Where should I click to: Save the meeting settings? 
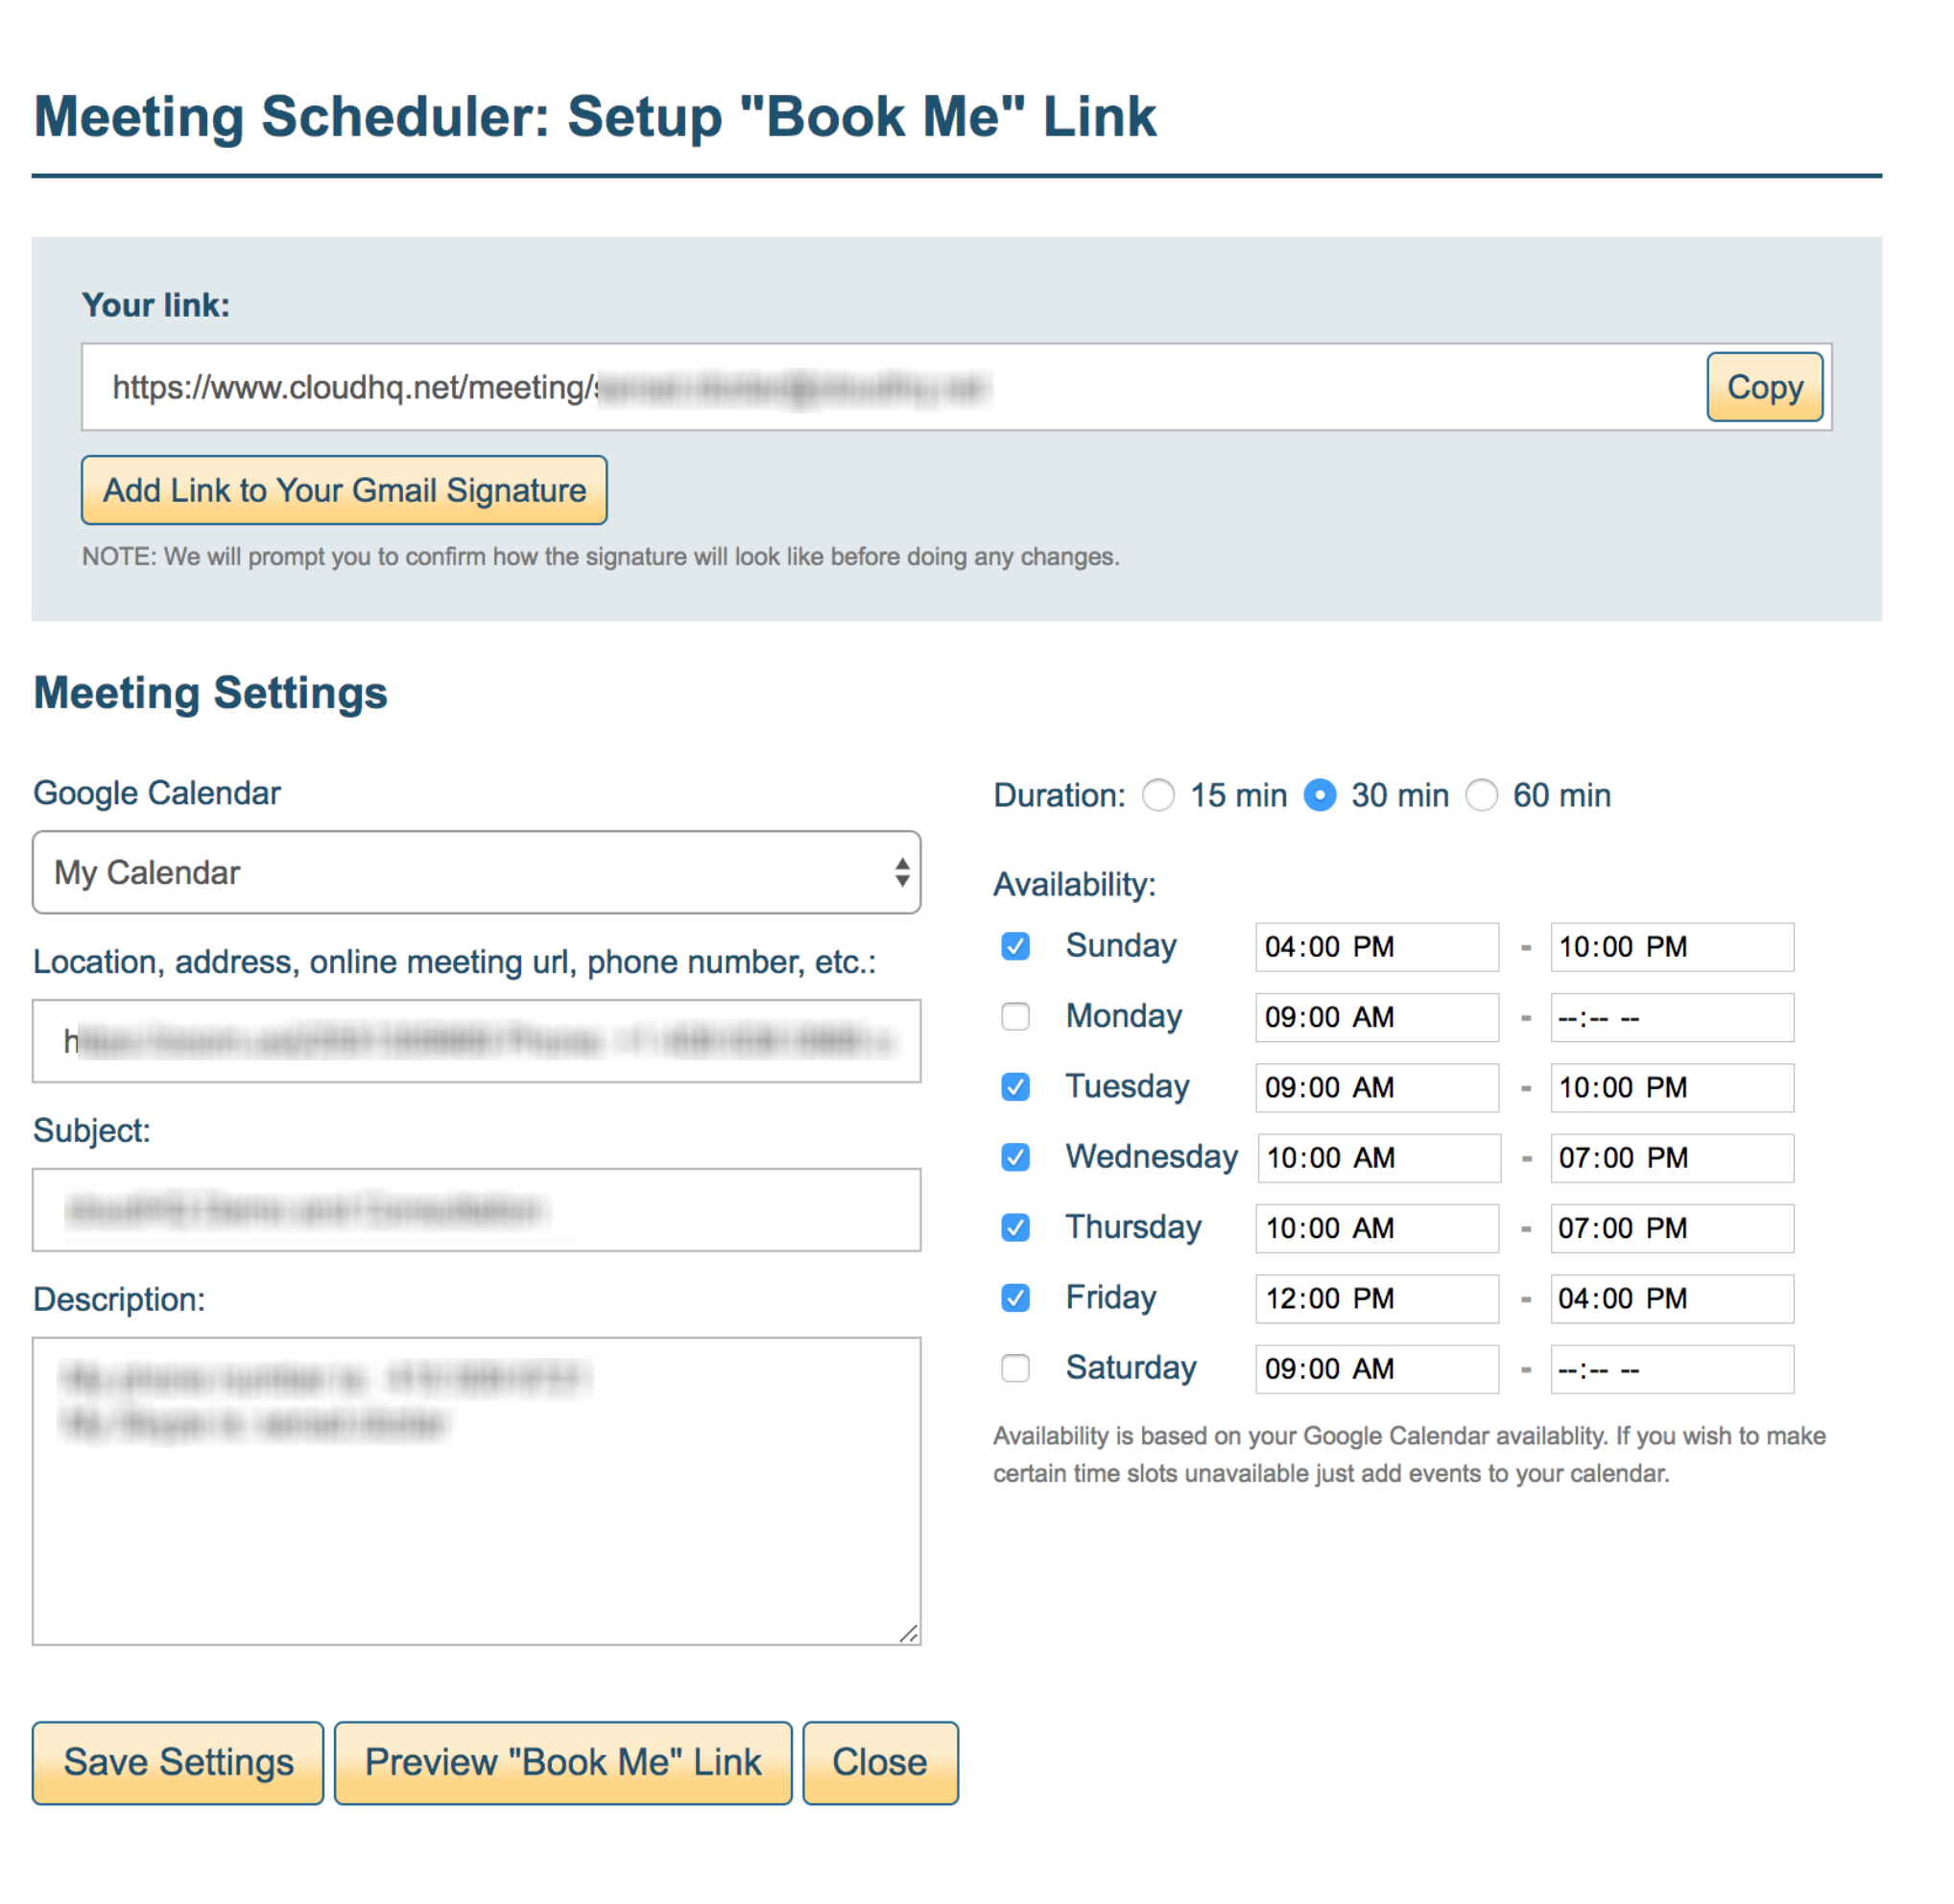pyautogui.click(x=177, y=1763)
